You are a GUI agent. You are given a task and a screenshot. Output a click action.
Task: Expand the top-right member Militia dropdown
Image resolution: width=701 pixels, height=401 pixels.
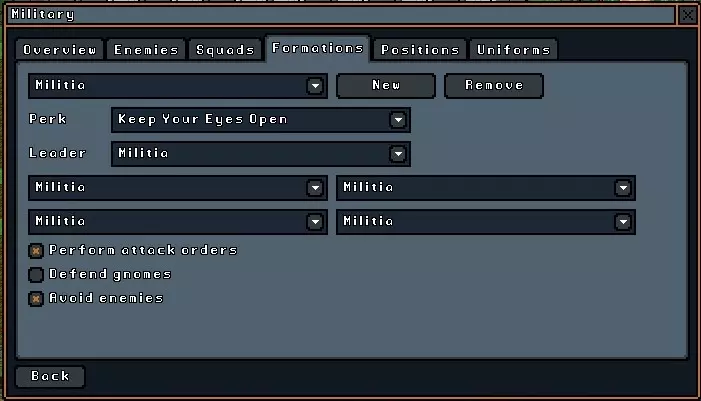pos(486,188)
